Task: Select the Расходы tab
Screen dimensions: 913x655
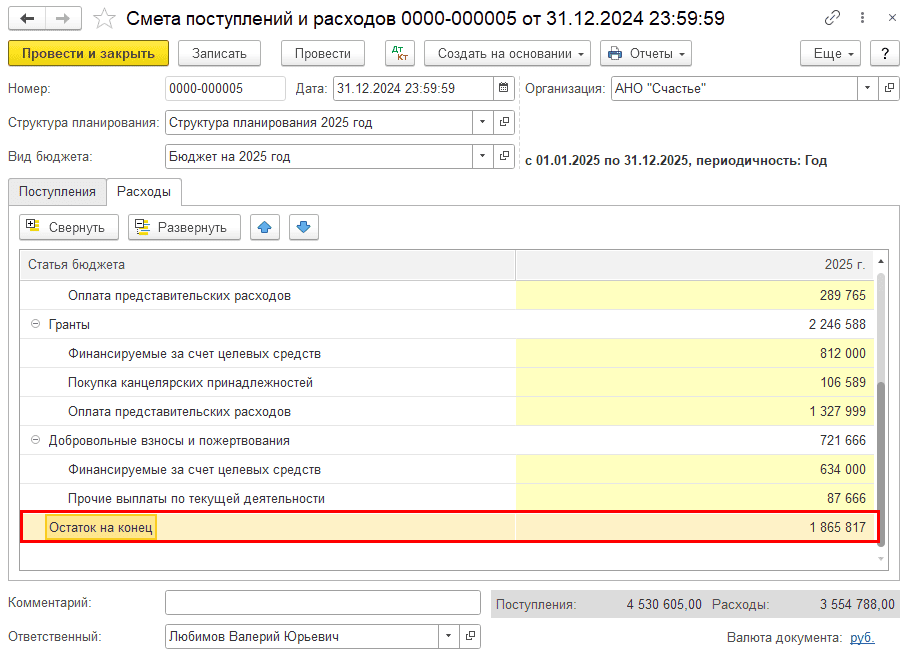Action: tap(143, 192)
